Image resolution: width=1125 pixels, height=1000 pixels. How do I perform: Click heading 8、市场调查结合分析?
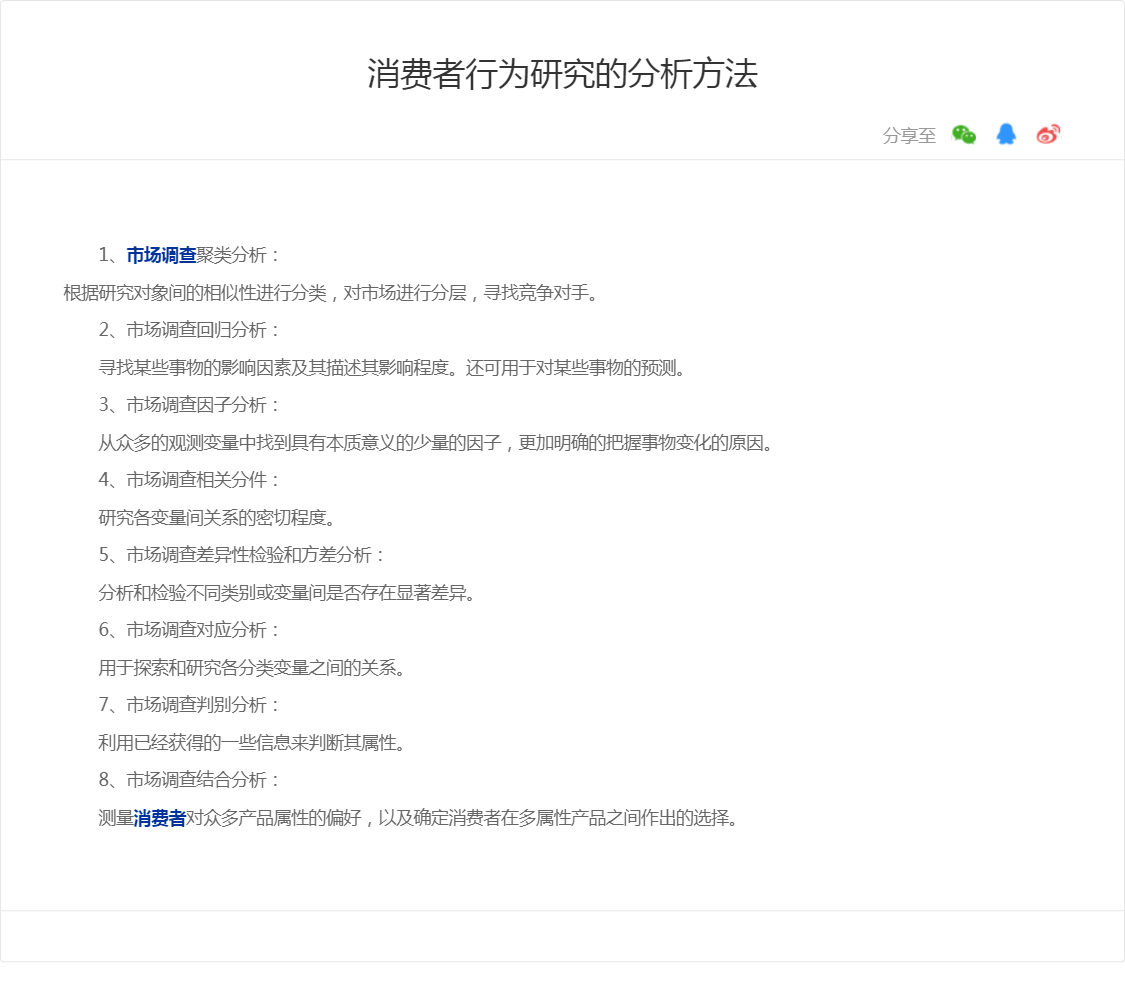pyautogui.click(x=189, y=780)
